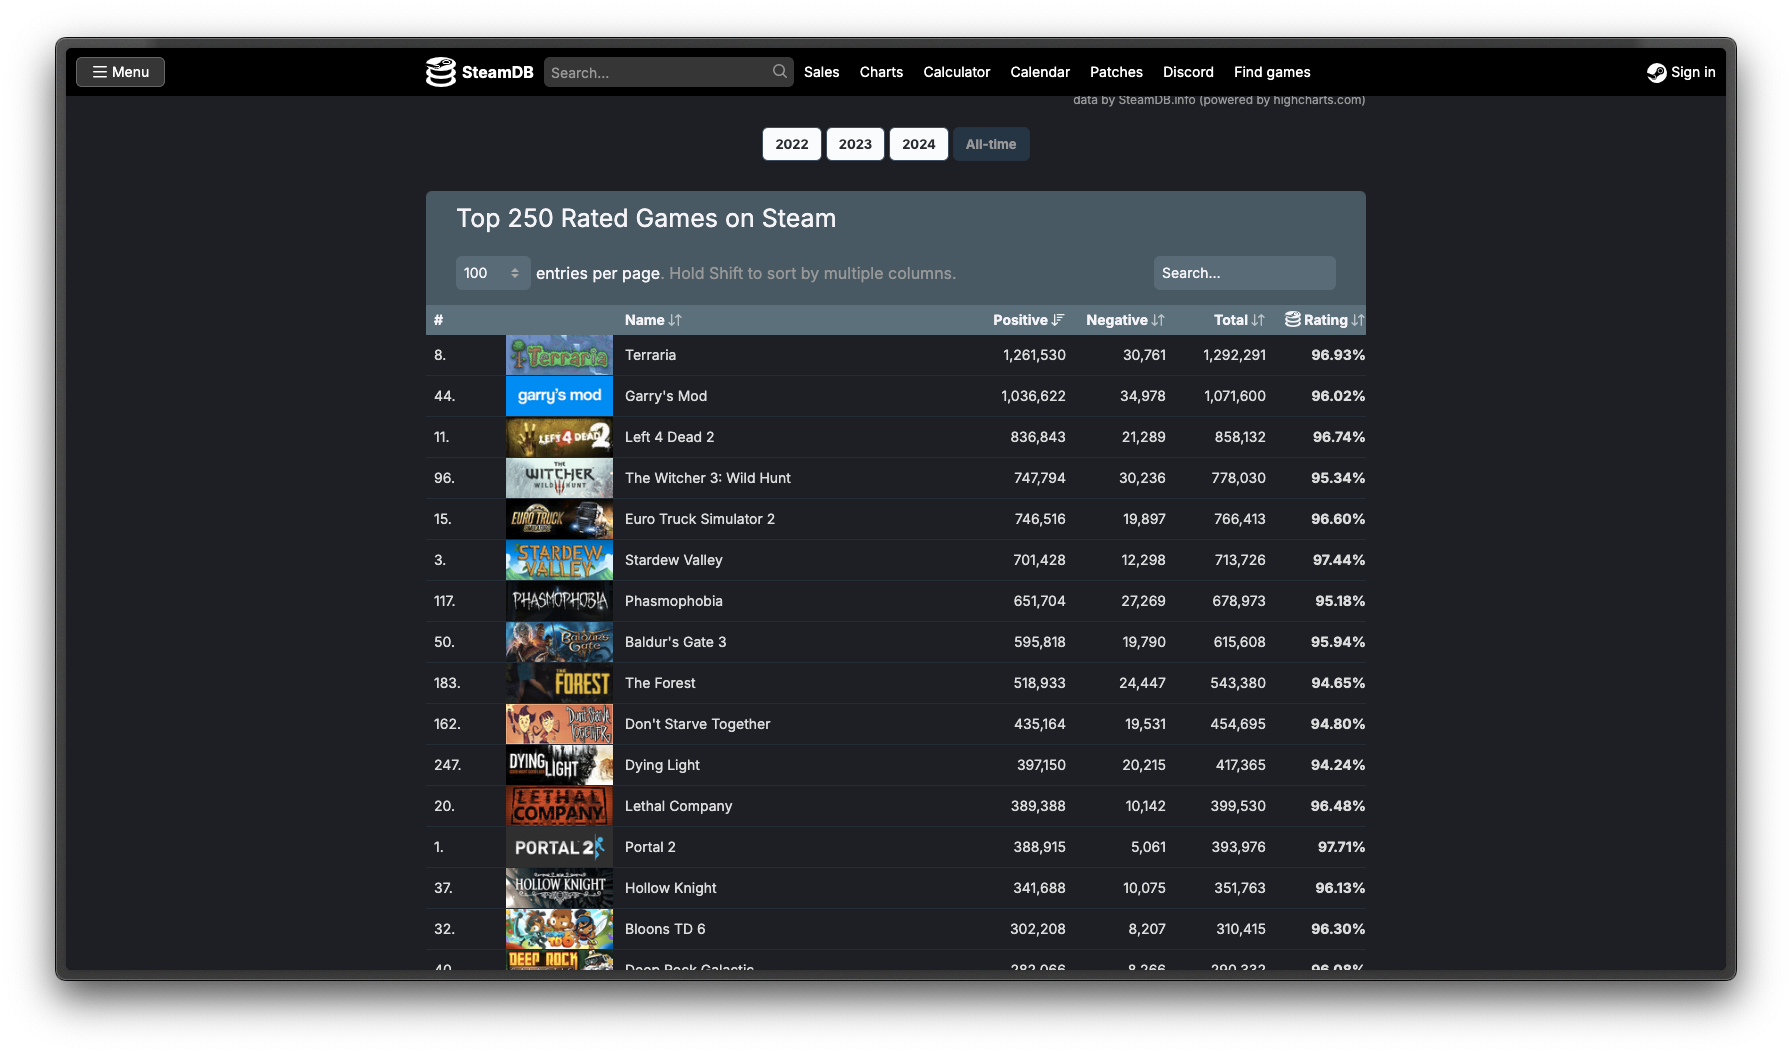Open The Forest name link
This screenshot has height=1054, width=1792.
coord(660,683)
